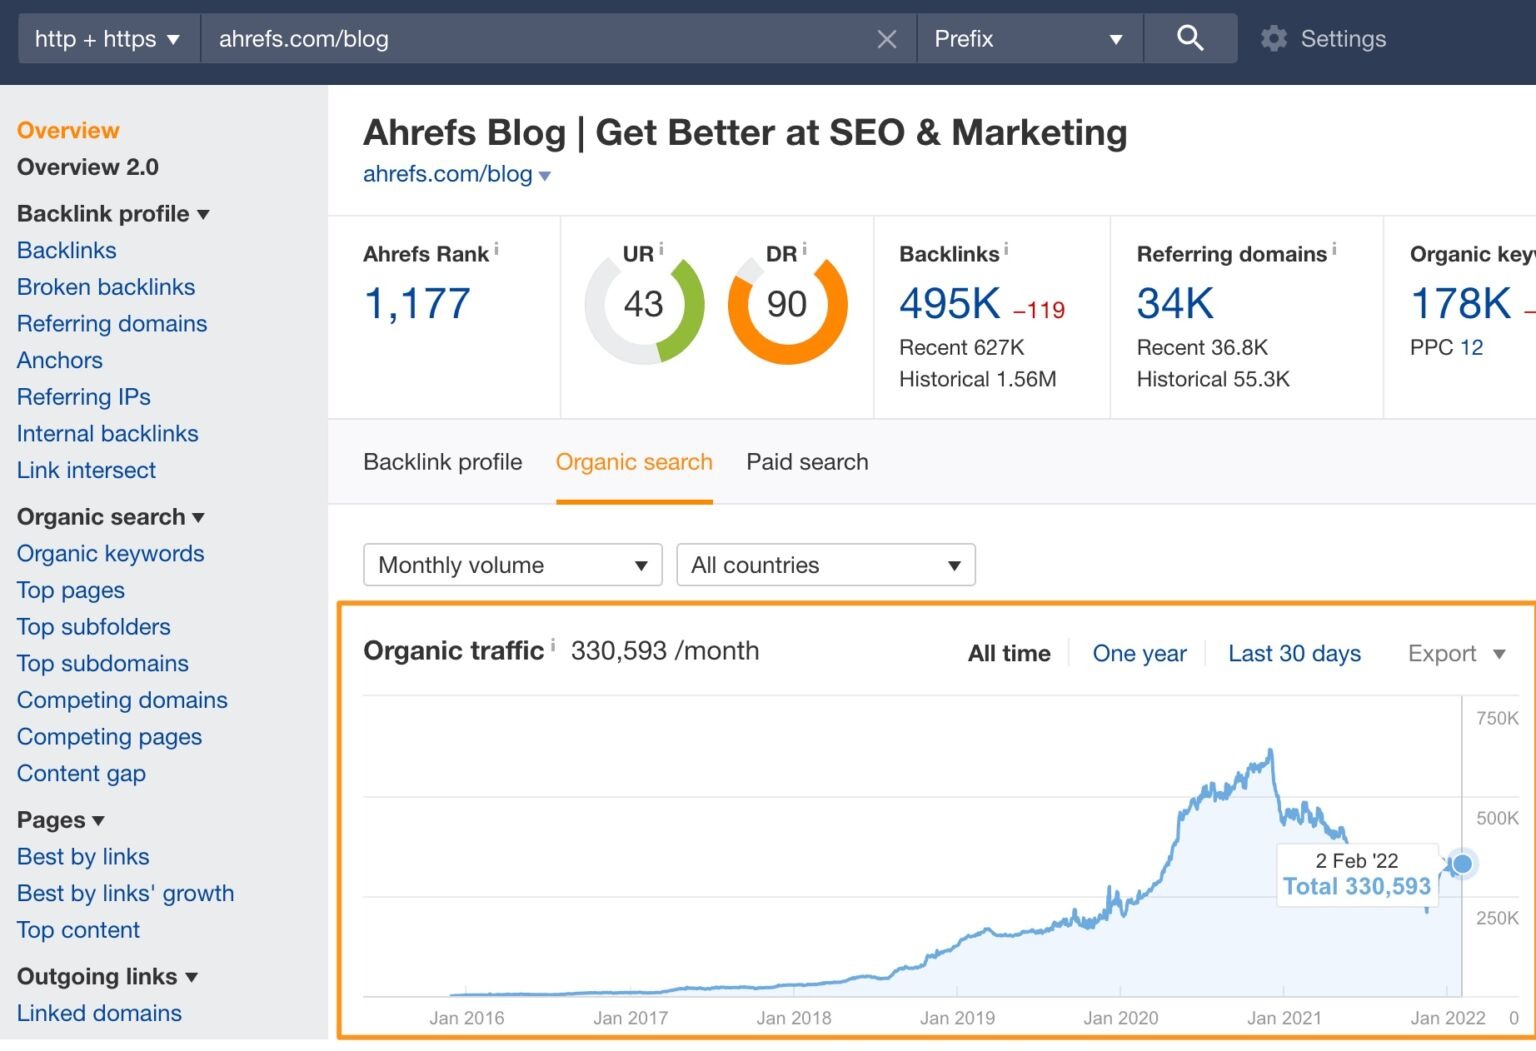The height and width of the screenshot is (1051, 1536).
Task: Open the Settings gear icon
Action: pos(1273,38)
